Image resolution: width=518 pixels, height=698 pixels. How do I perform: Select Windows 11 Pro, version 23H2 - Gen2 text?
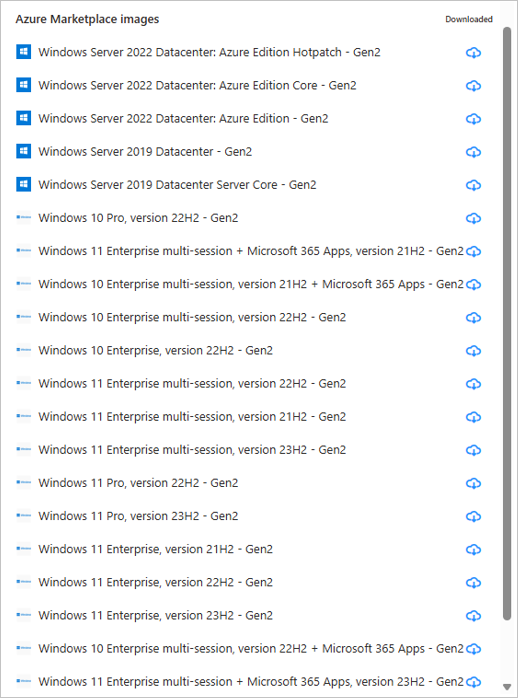click(x=138, y=515)
